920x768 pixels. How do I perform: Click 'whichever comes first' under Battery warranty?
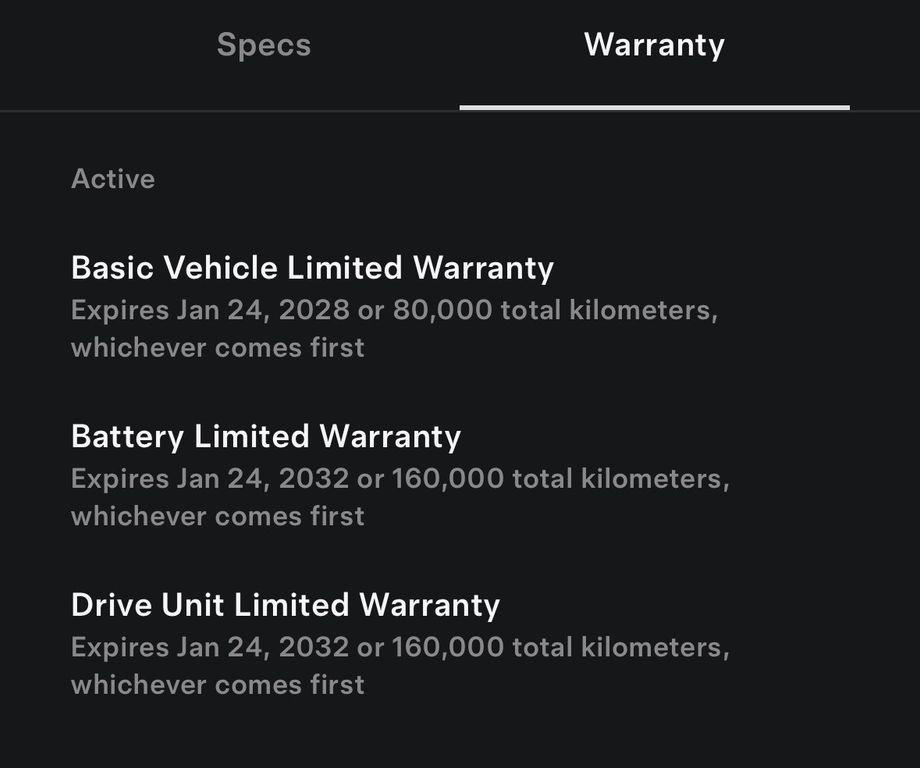(x=217, y=516)
